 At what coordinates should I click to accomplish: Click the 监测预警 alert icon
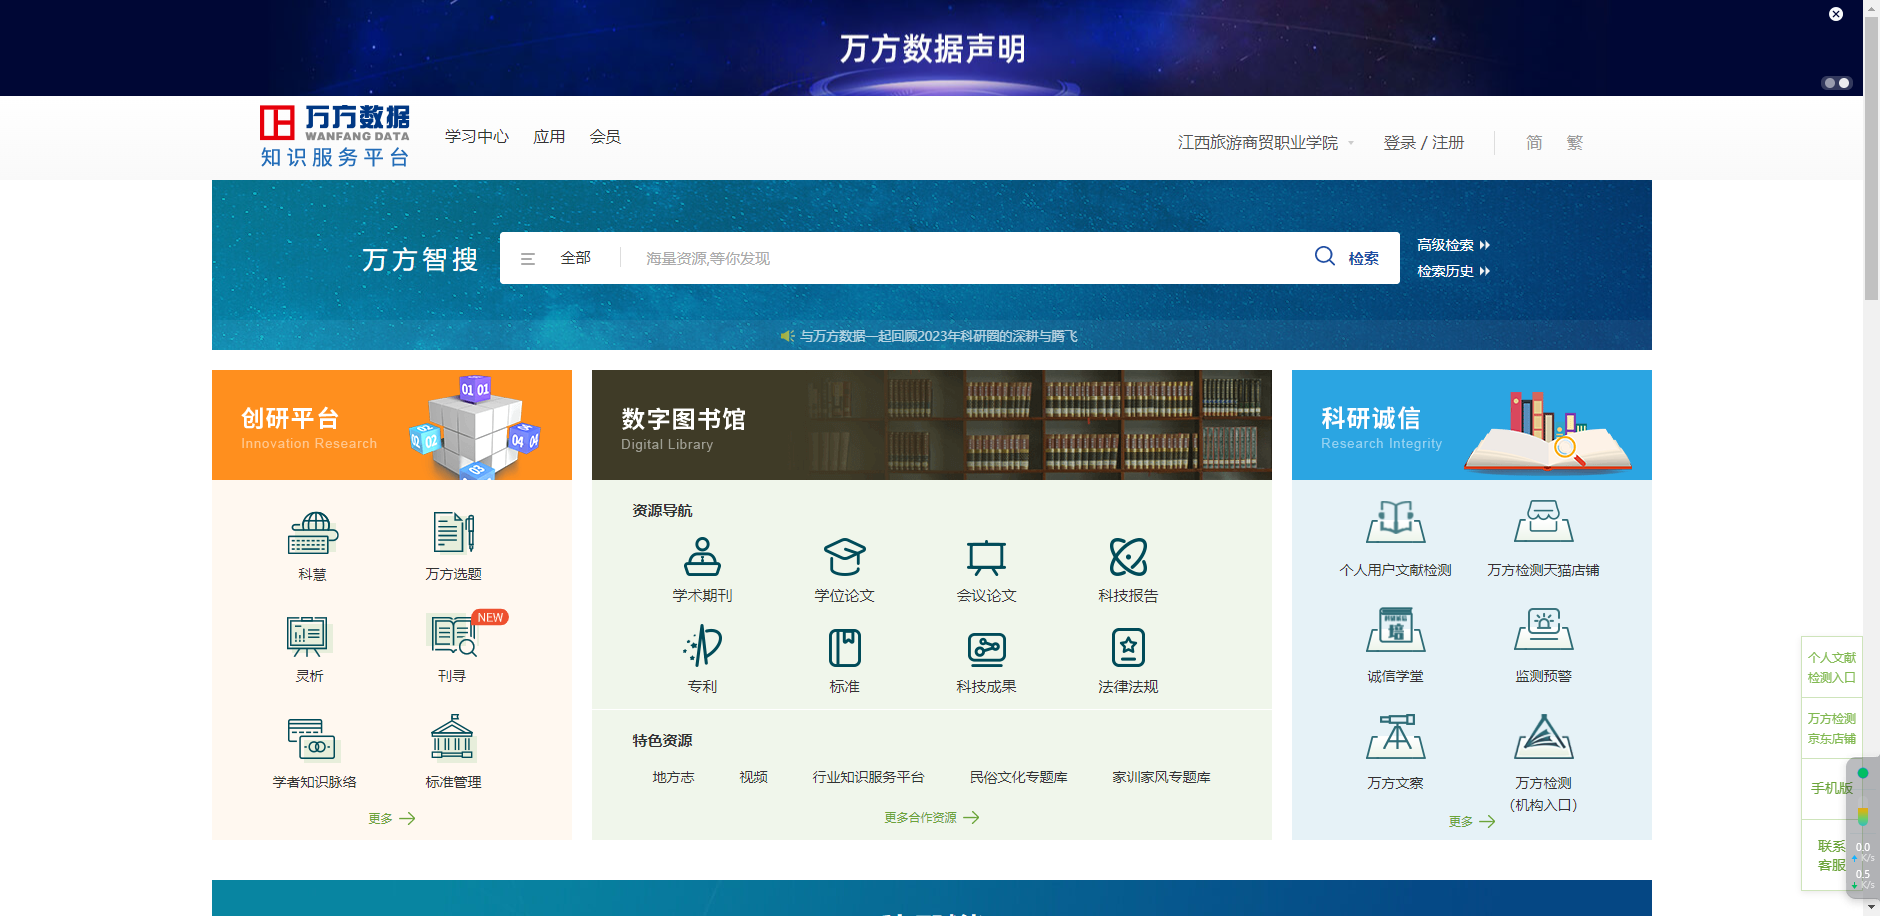point(1543,630)
